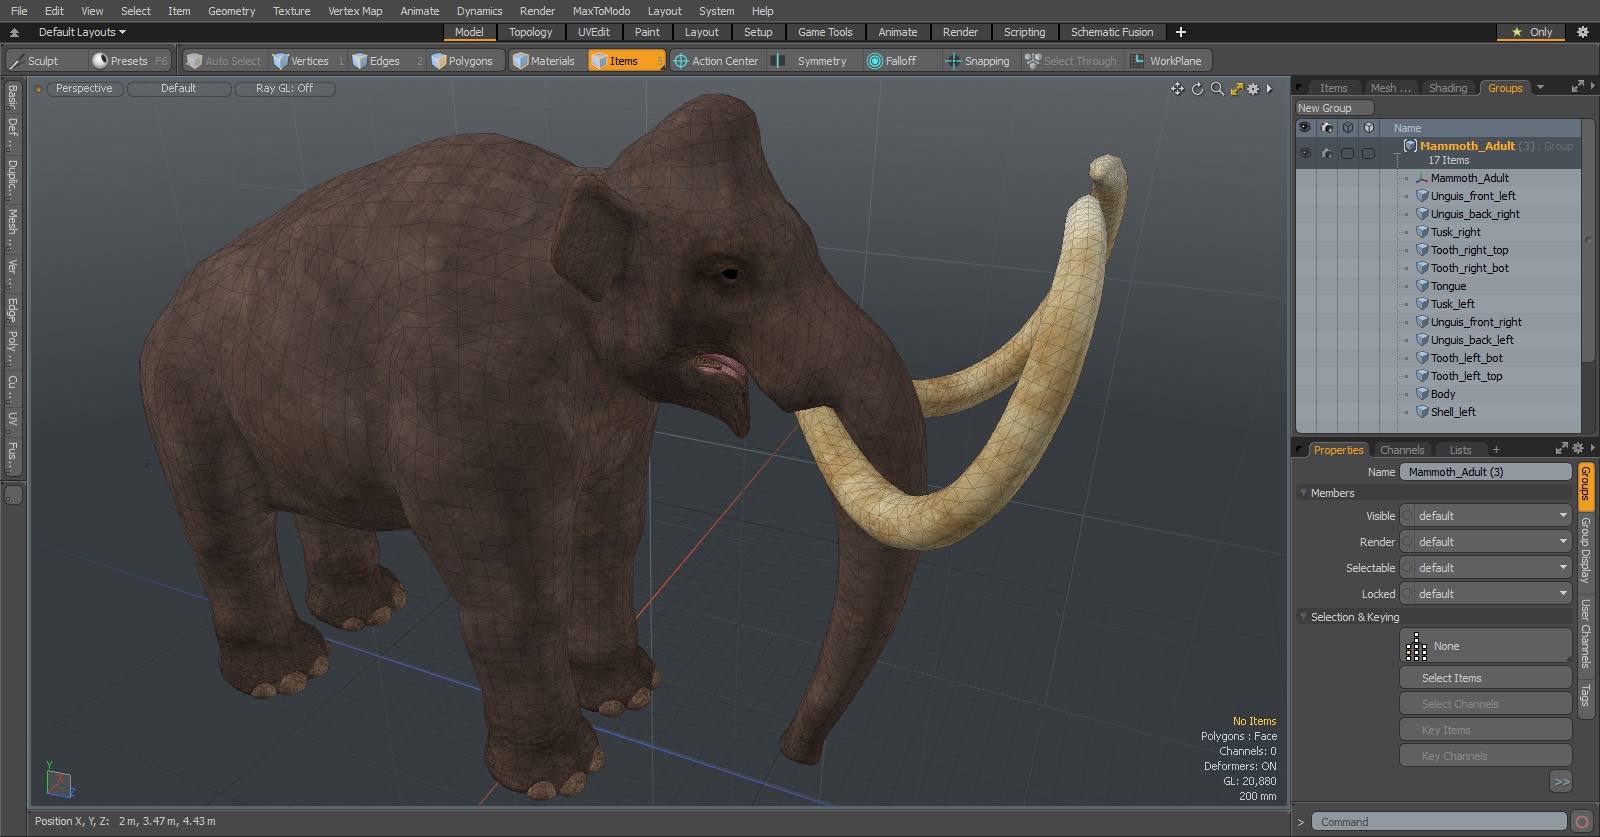Click the Key Items button
Screen dimensions: 1600x837
1486,730
